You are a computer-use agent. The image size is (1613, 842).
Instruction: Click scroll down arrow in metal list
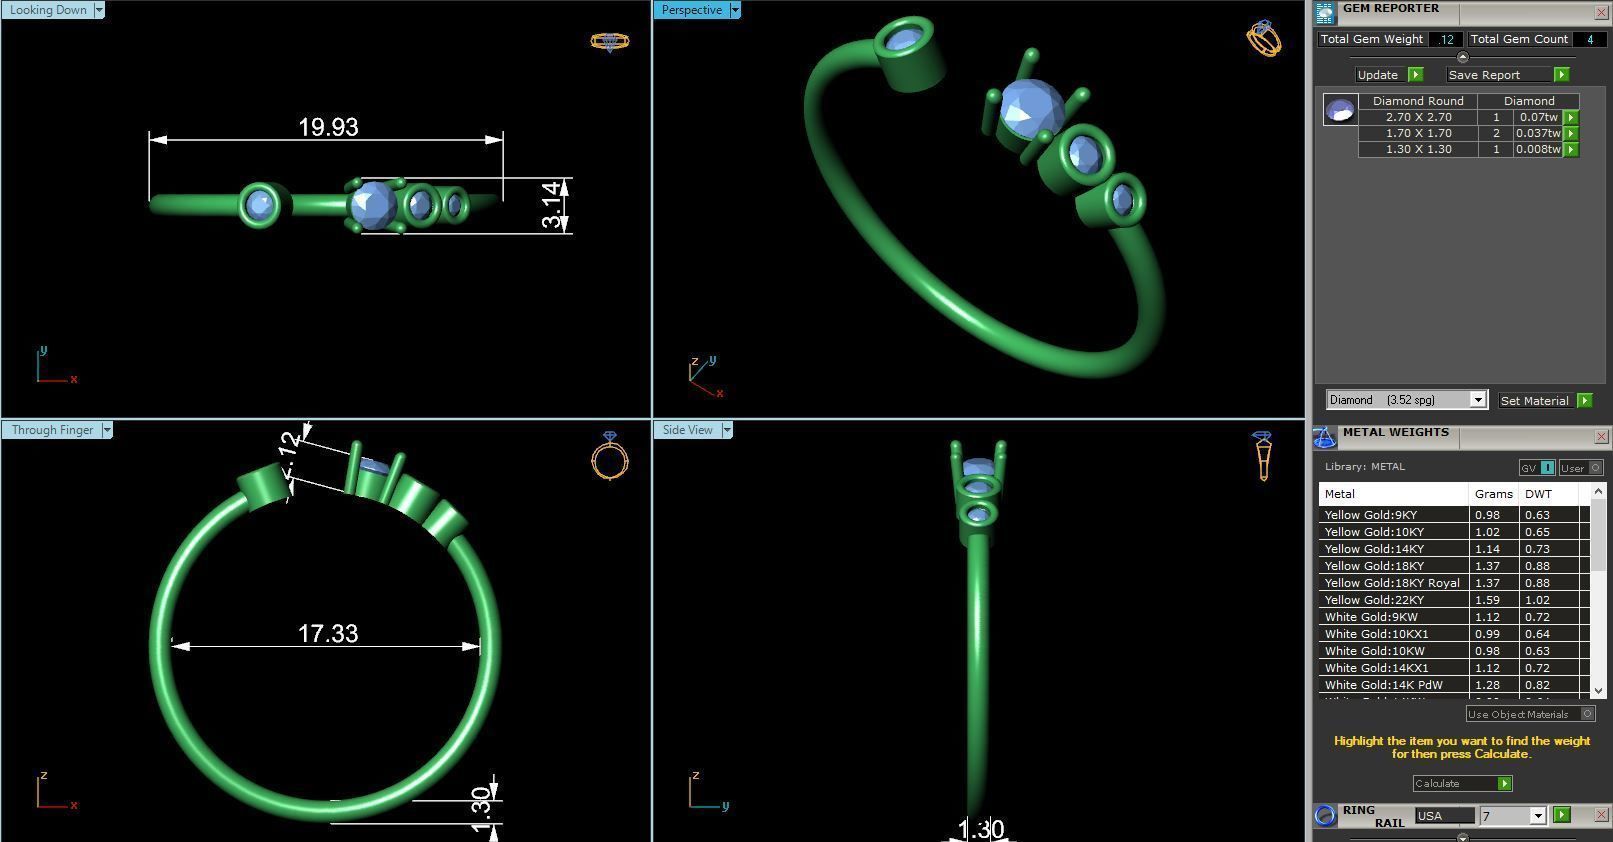point(1598,690)
